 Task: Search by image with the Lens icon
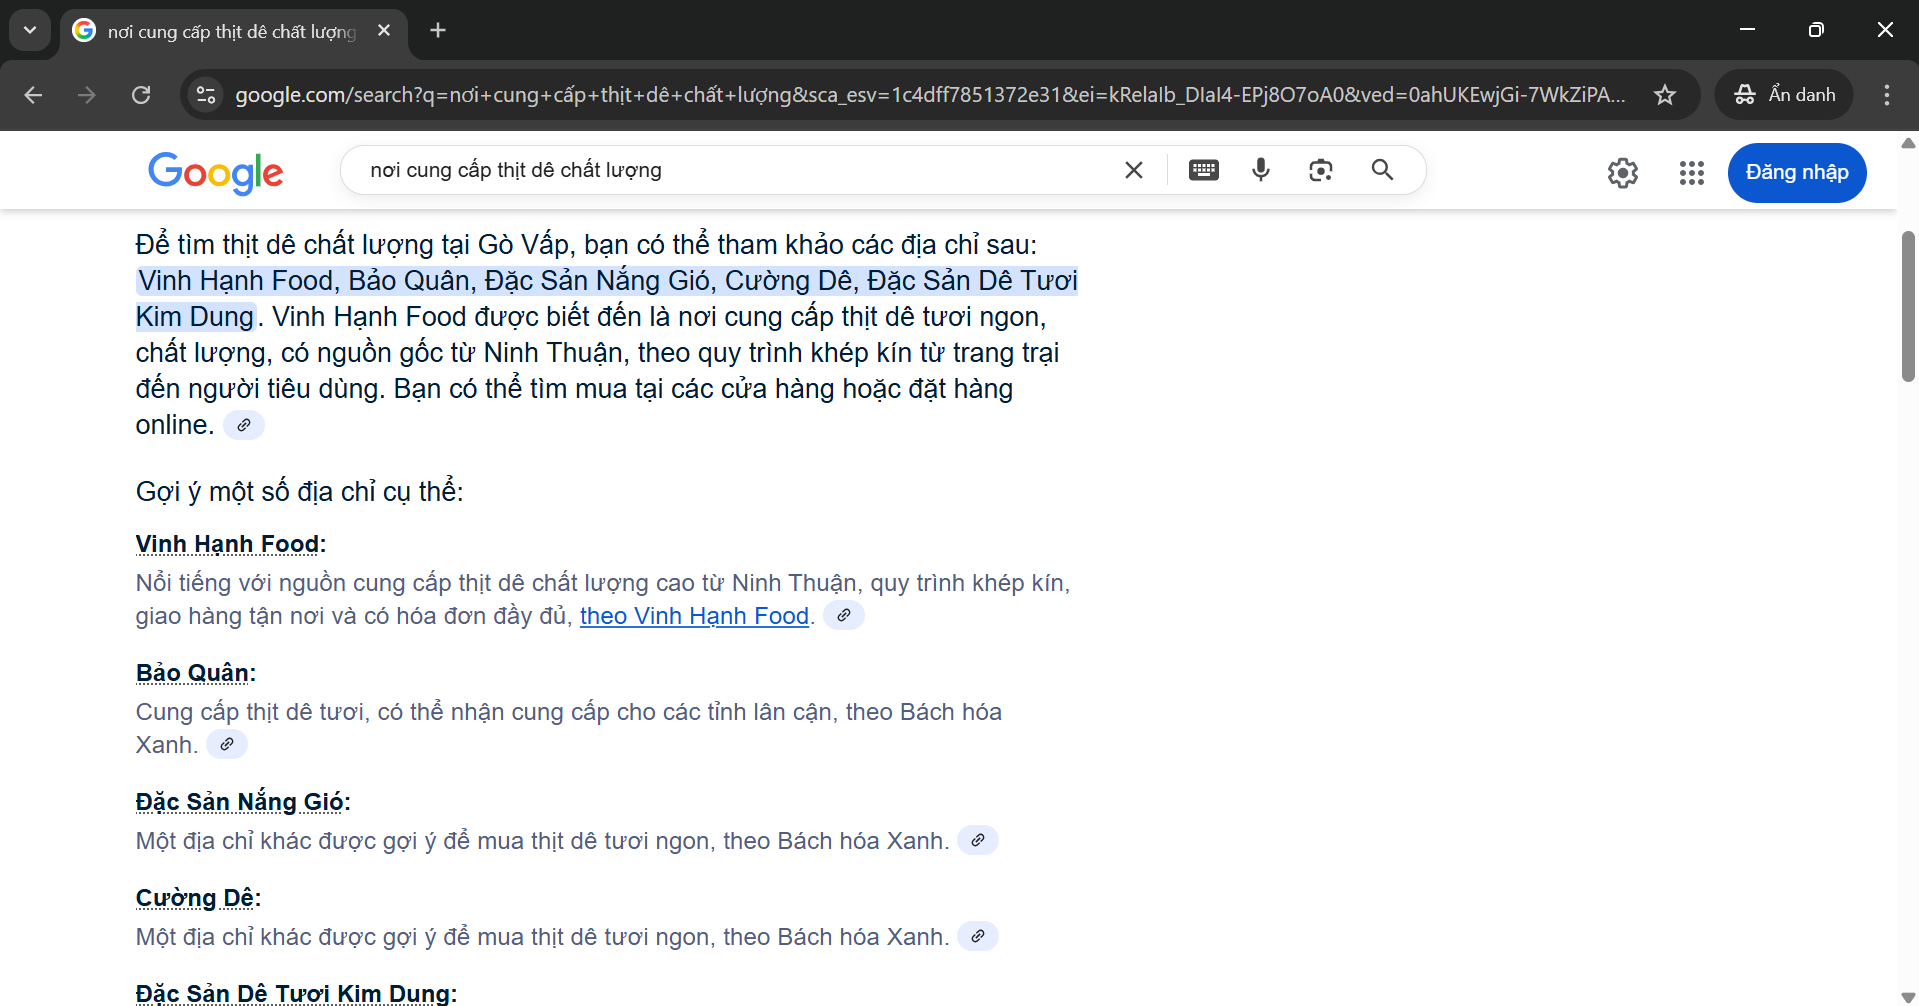click(1321, 170)
